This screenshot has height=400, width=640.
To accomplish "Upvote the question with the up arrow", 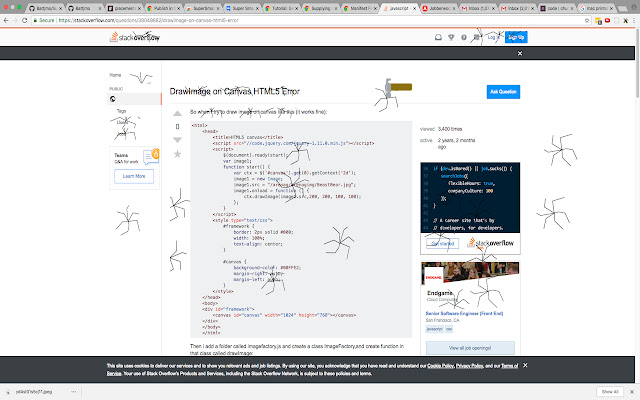I will pyautogui.click(x=177, y=113).
